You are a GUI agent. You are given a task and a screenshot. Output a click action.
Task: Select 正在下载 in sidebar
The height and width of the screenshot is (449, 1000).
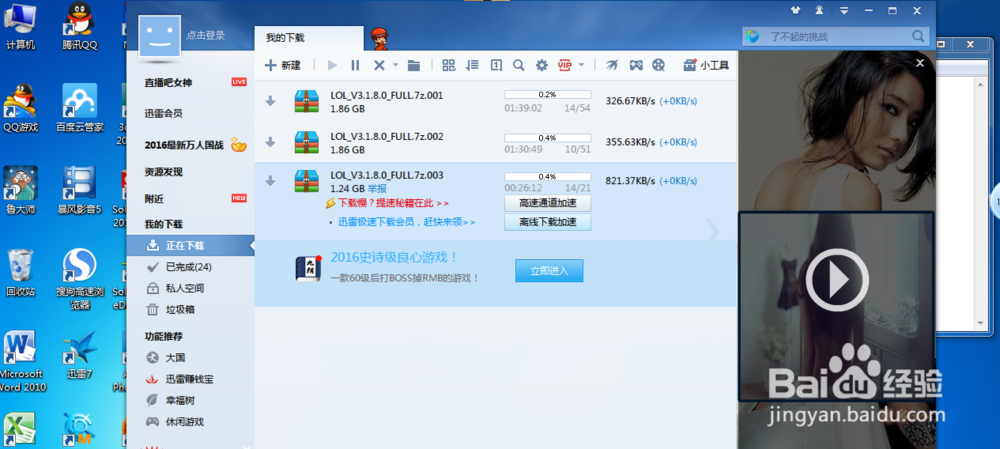pyautogui.click(x=190, y=246)
